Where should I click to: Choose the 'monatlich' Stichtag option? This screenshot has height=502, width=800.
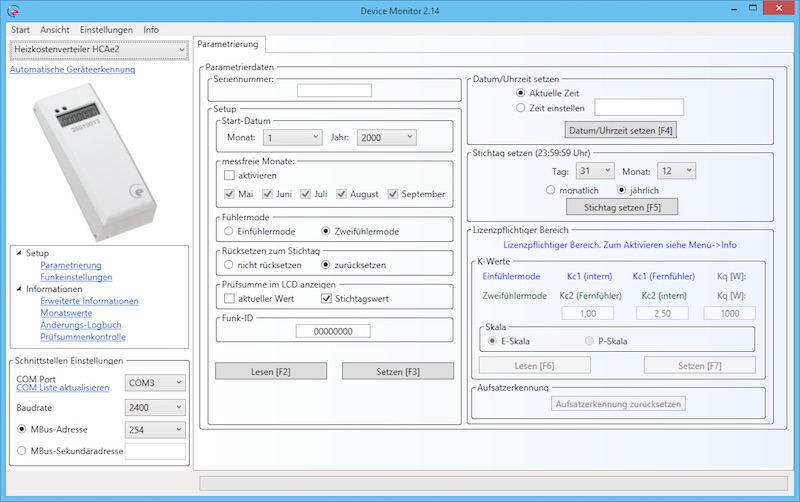click(x=551, y=189)
